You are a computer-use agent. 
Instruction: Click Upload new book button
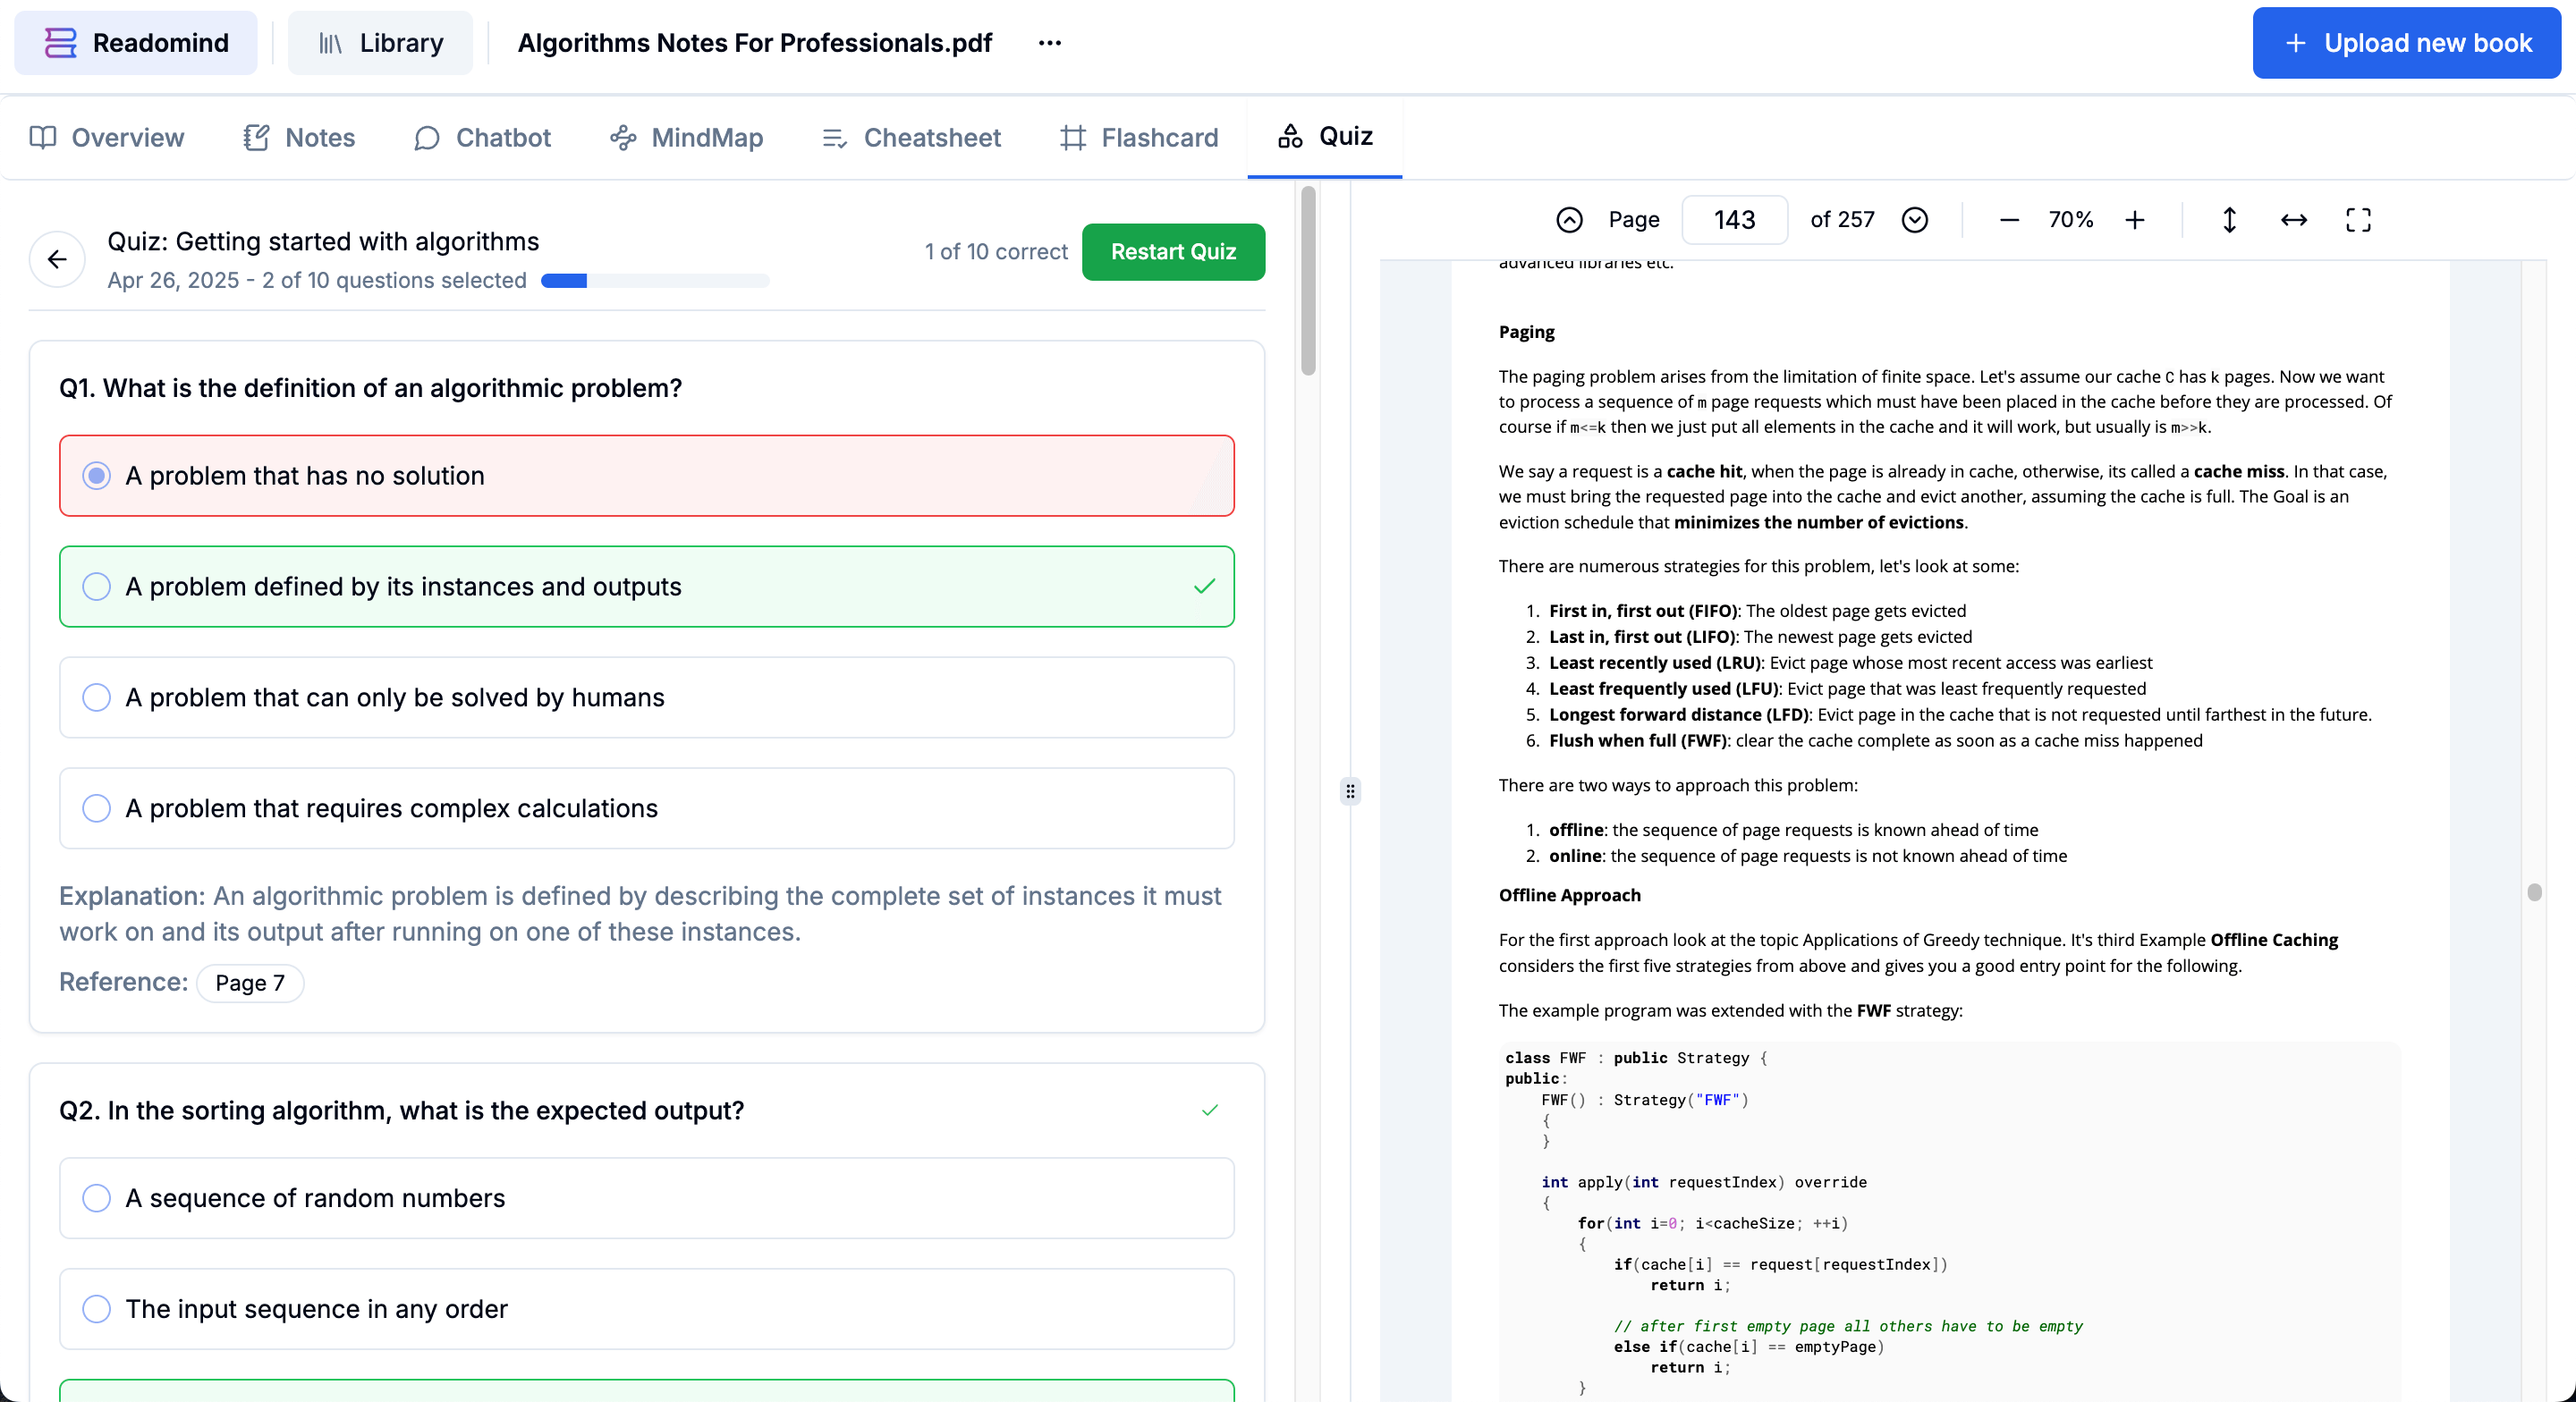(x=2406, y=43)
